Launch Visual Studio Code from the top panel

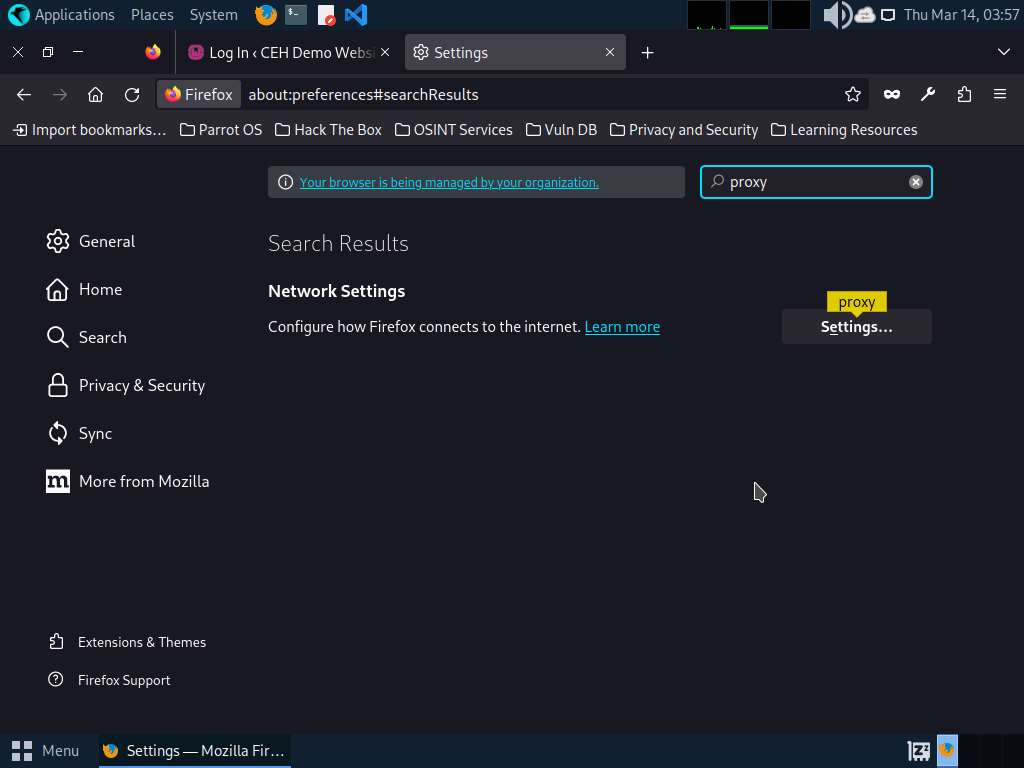click(x=355, y=15)
